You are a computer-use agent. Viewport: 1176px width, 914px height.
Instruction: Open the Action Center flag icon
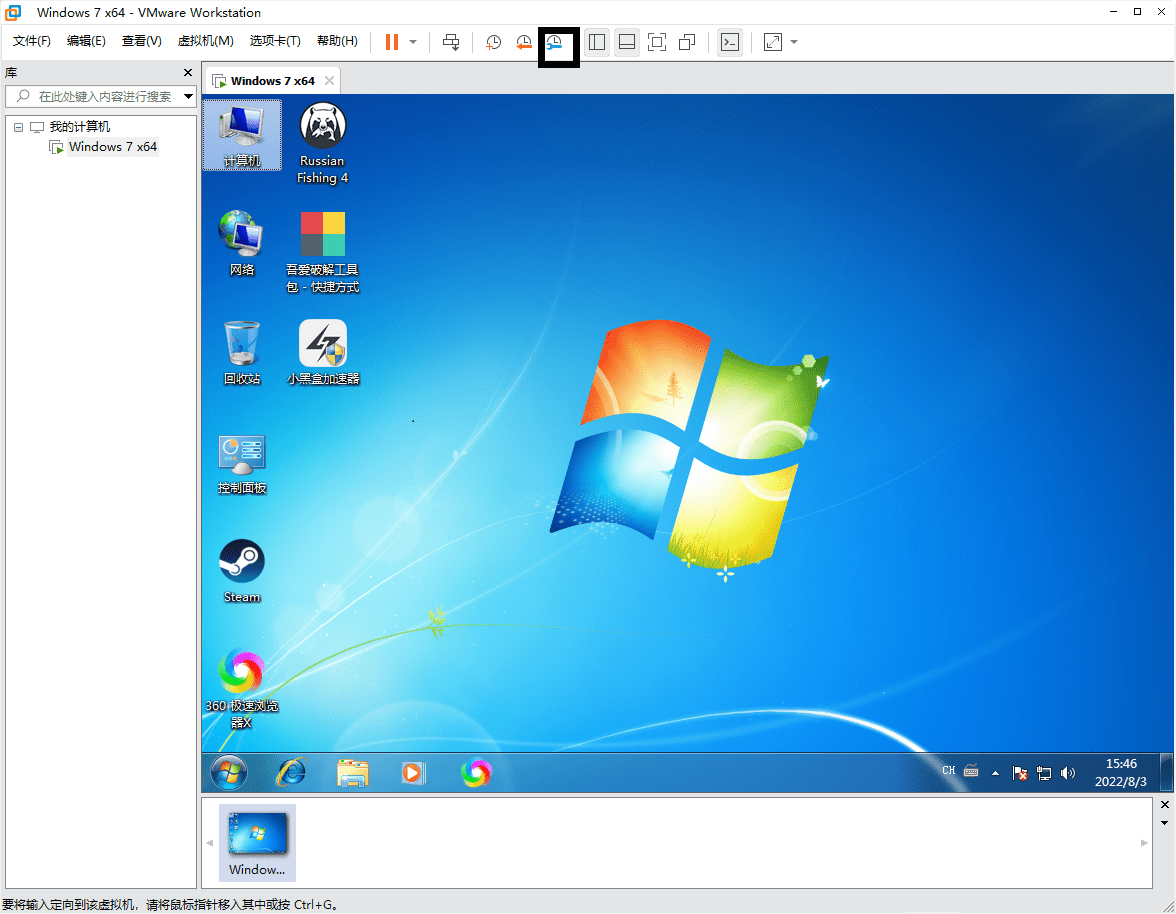pos(1019,773)
